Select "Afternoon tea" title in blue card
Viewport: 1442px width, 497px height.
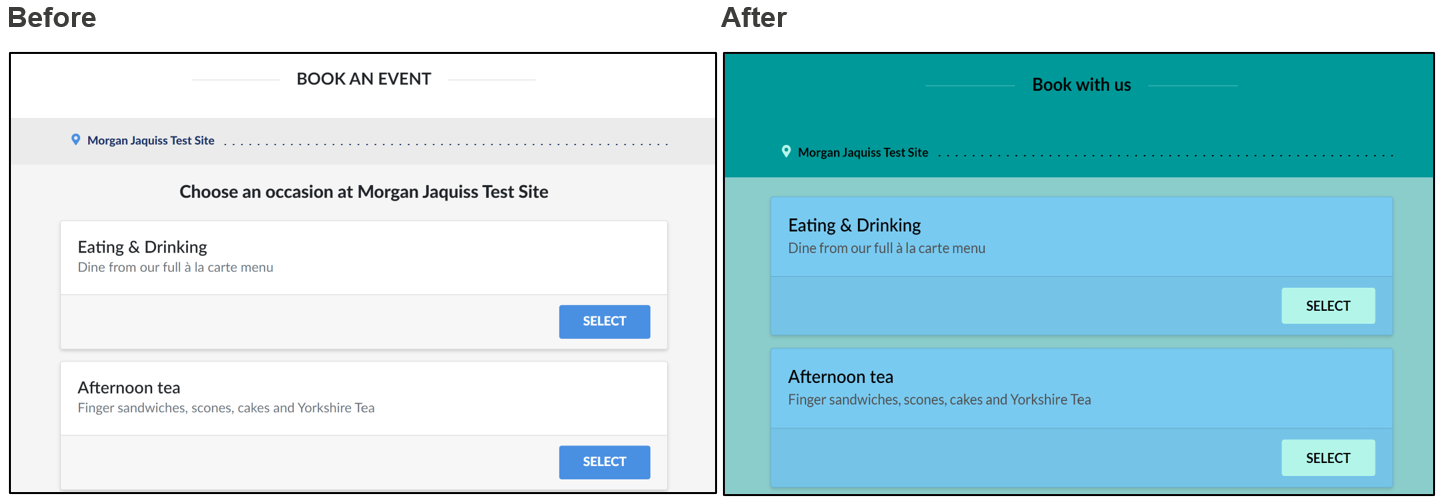tap(840, 377)
